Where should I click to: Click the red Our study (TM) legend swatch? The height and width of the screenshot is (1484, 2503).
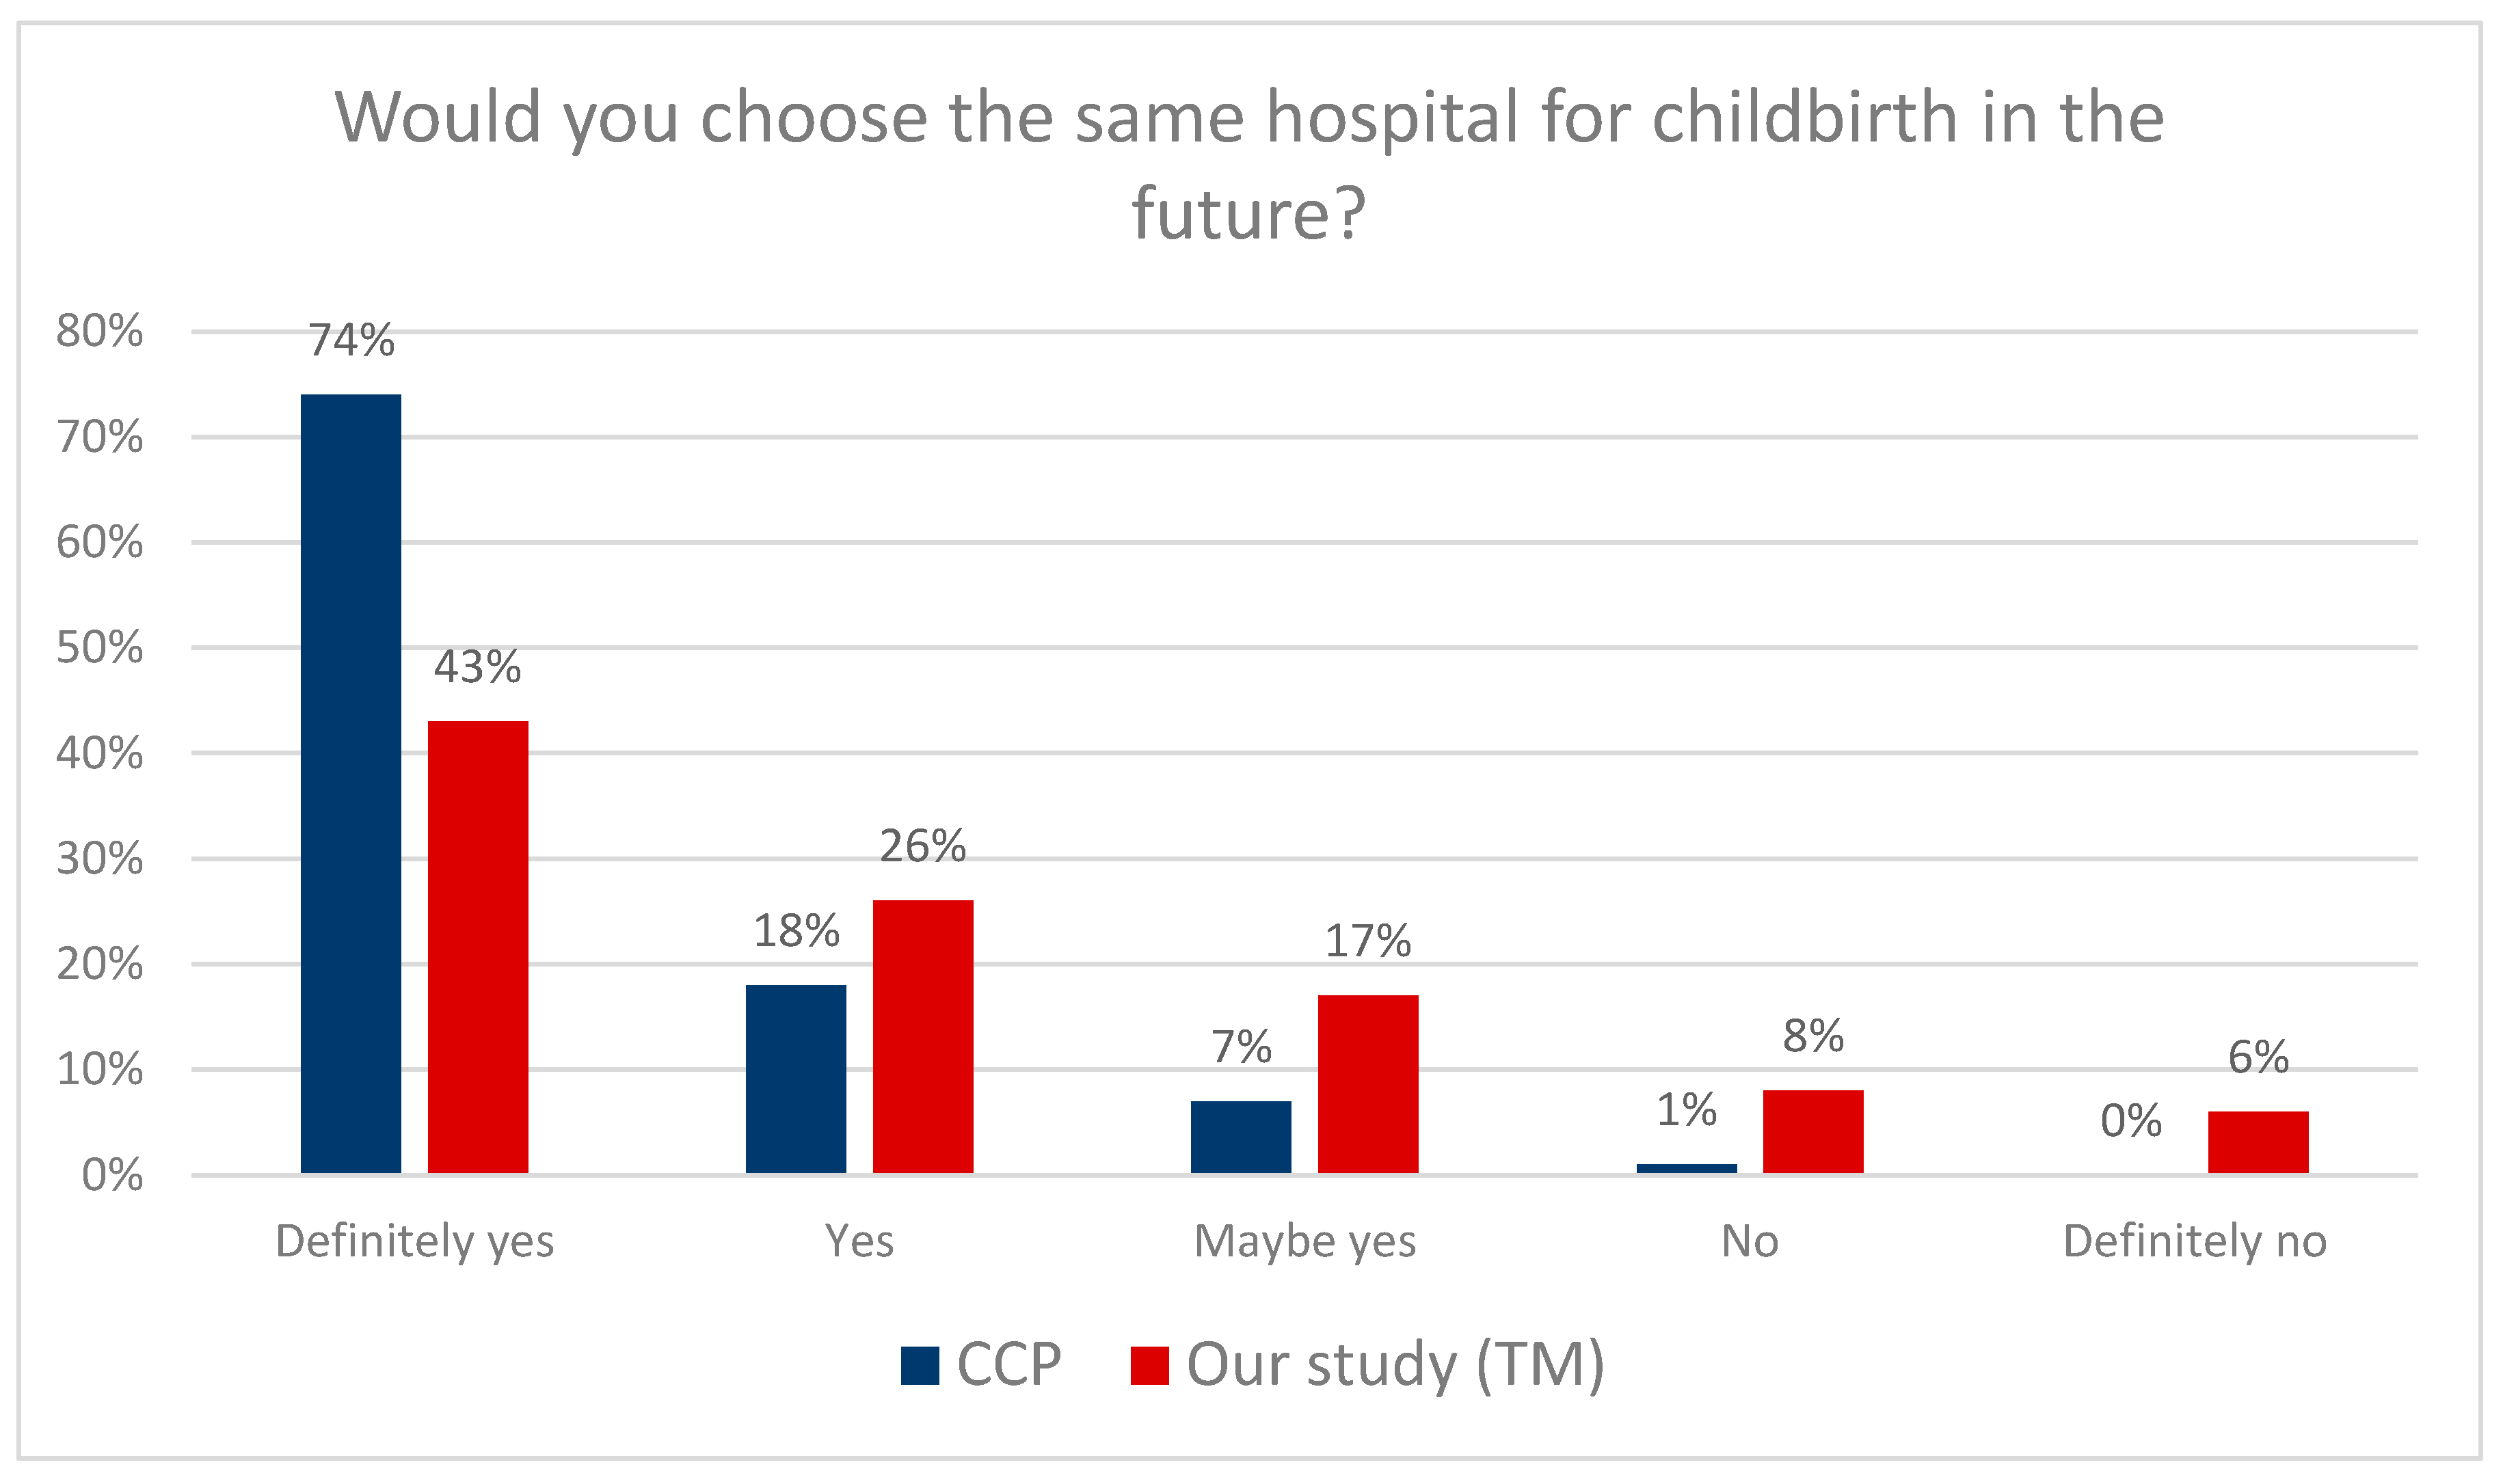pyautogui.click(x=1149, y=1366)
